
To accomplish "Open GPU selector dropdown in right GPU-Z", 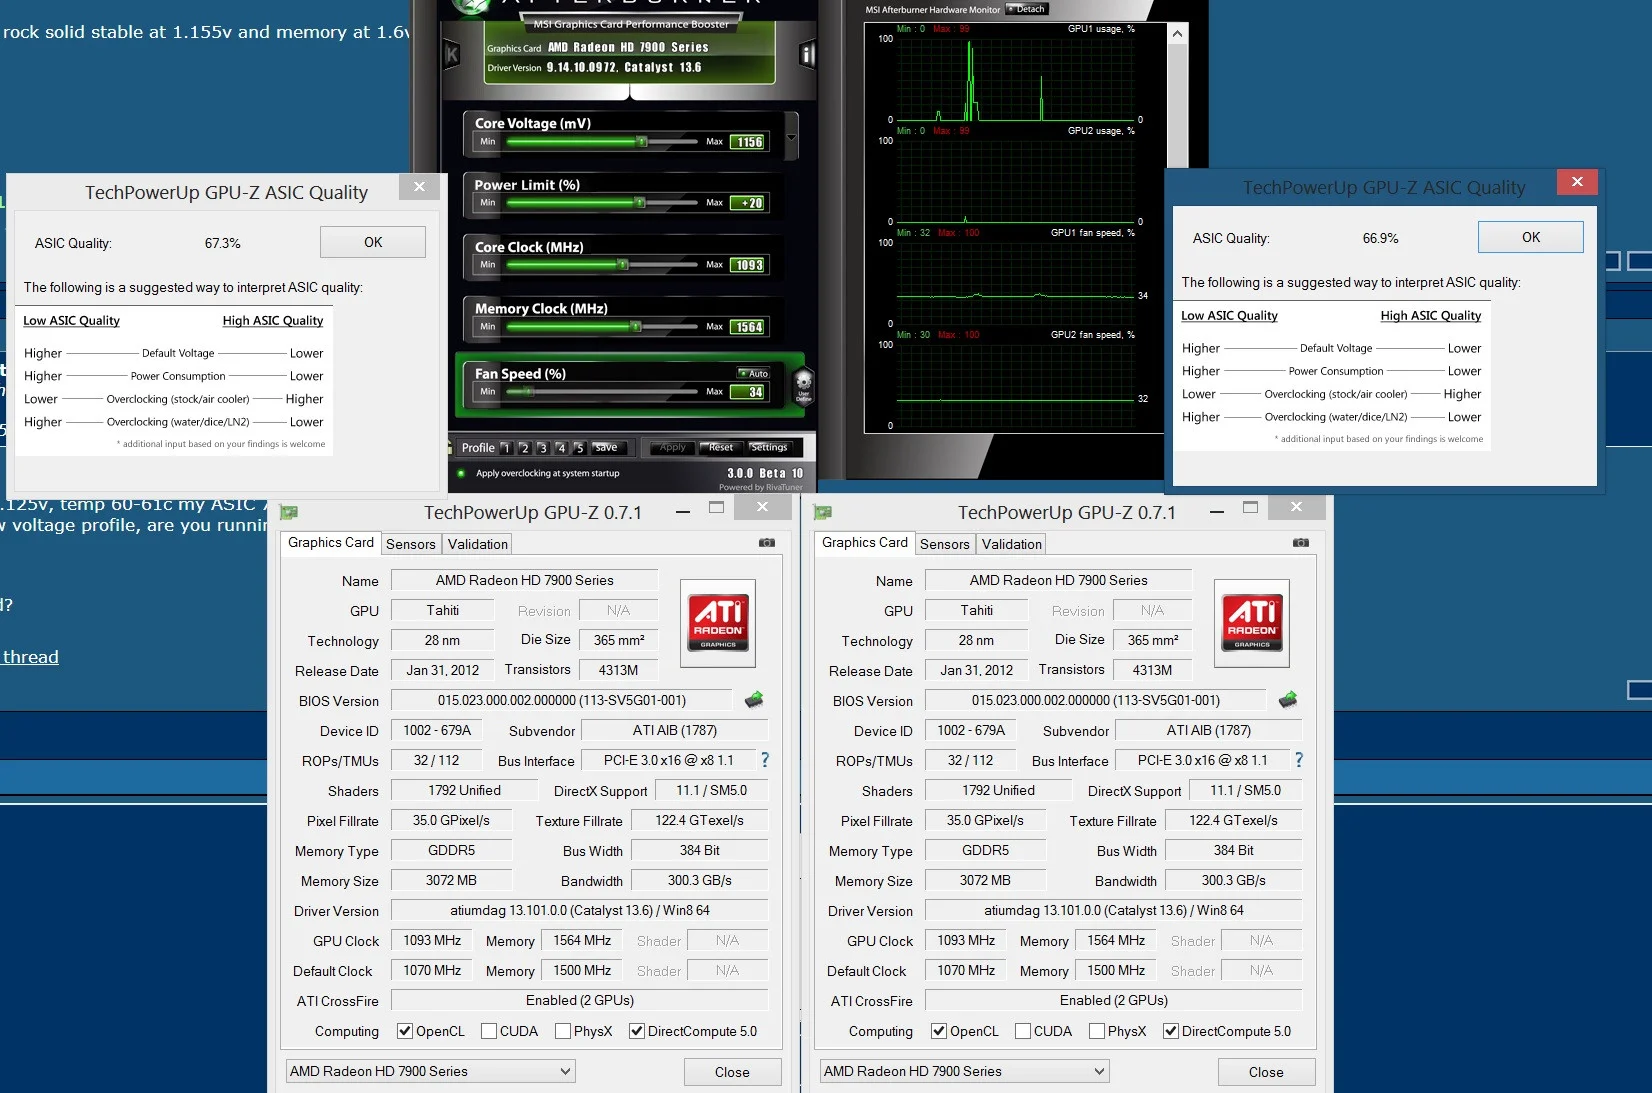I will (964, 1071).
